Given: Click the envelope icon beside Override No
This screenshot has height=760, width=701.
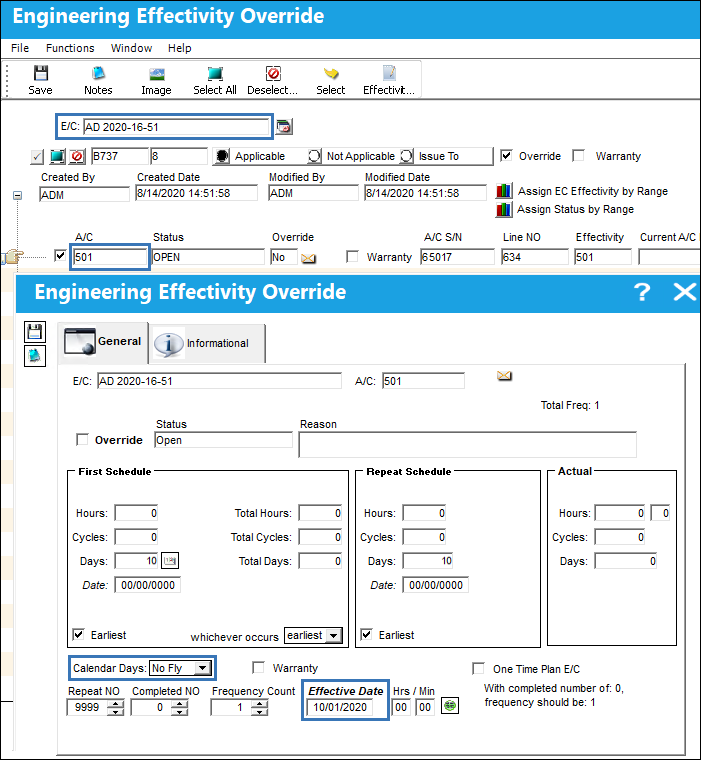Looking at the screenshot, I should point(308,258).
